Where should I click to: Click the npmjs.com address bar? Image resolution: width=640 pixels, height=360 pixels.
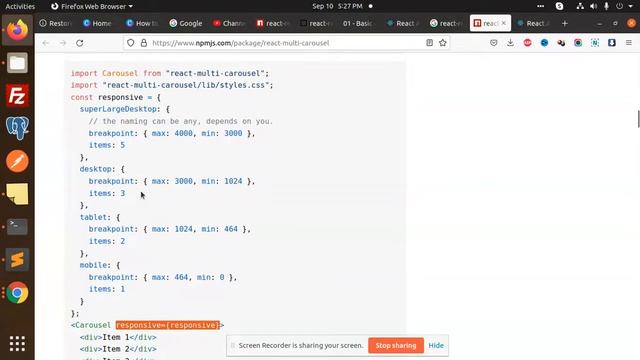pyautogui.click(x=286, y=43)
